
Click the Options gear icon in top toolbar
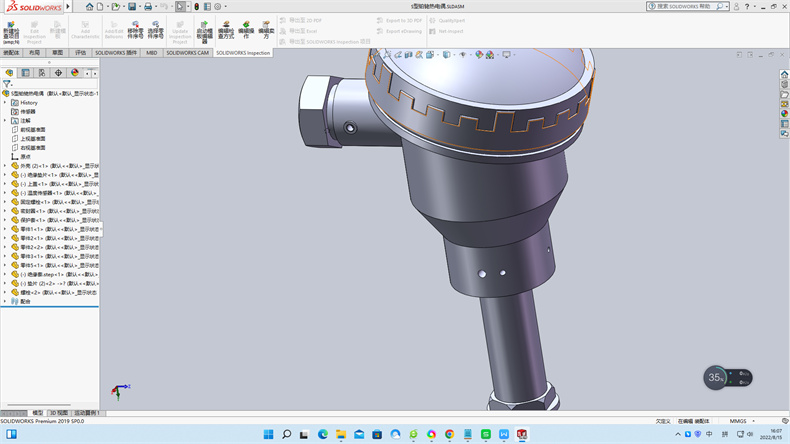pos(218,6)
